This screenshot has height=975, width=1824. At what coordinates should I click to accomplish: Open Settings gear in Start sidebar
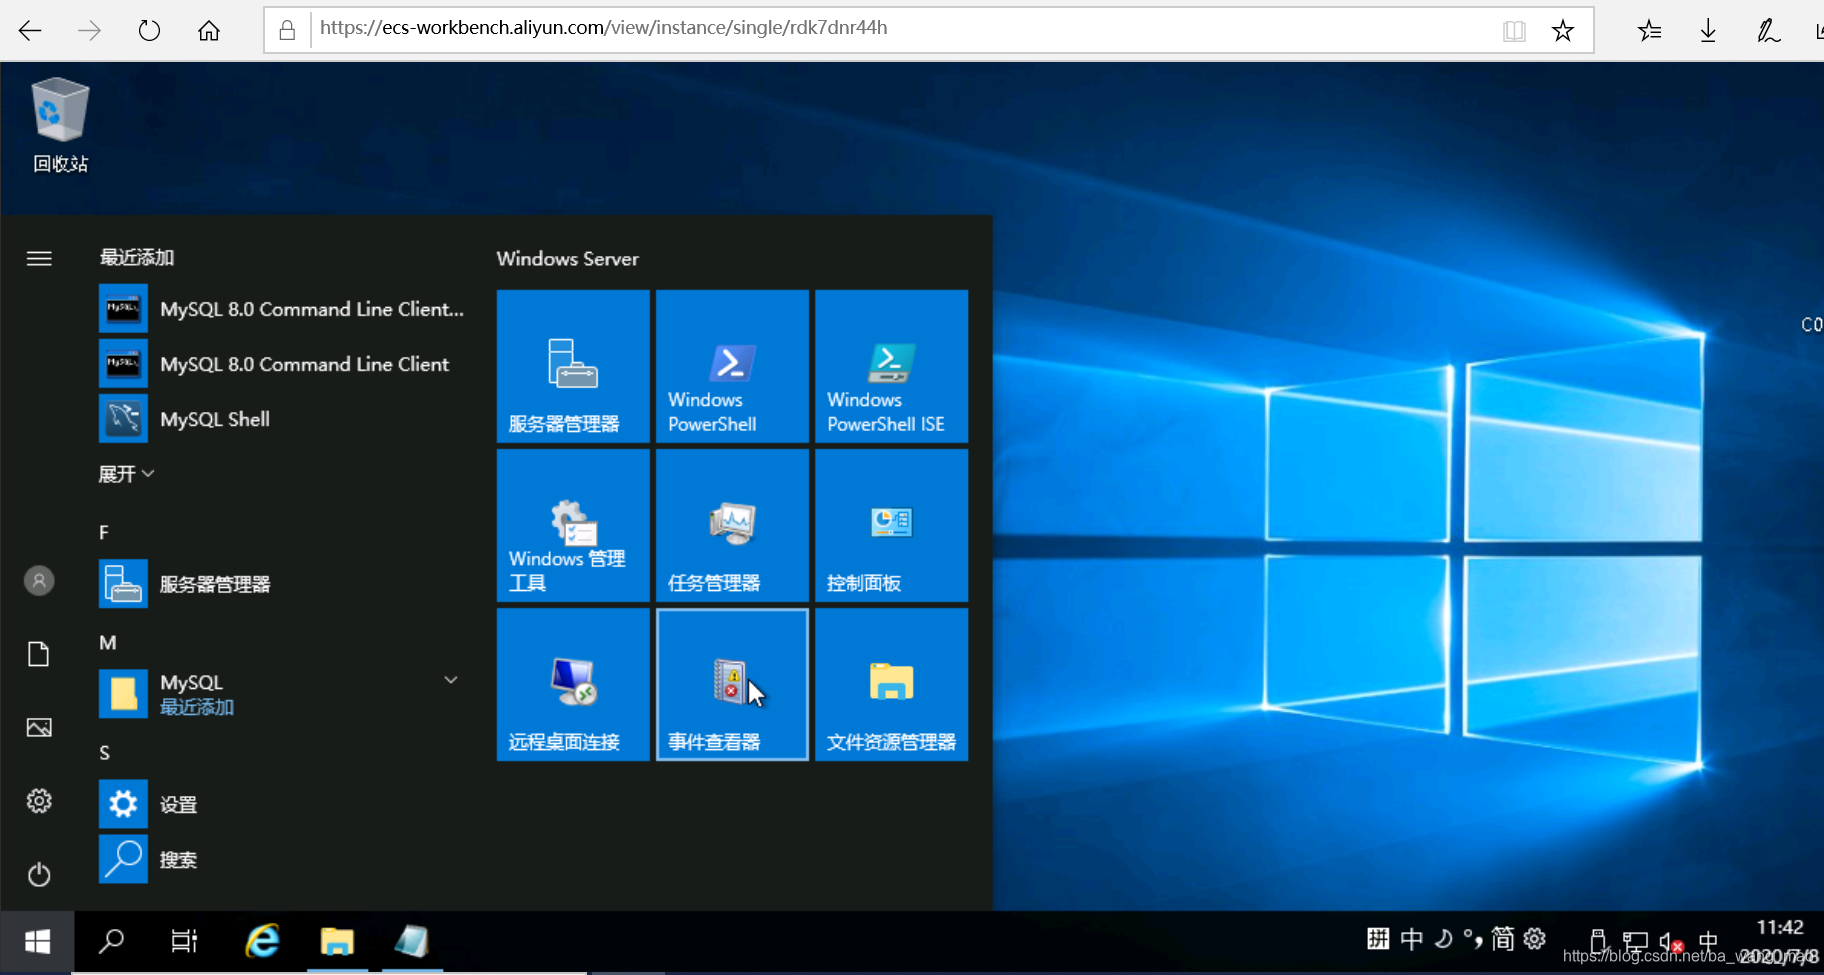click(39, 801)
